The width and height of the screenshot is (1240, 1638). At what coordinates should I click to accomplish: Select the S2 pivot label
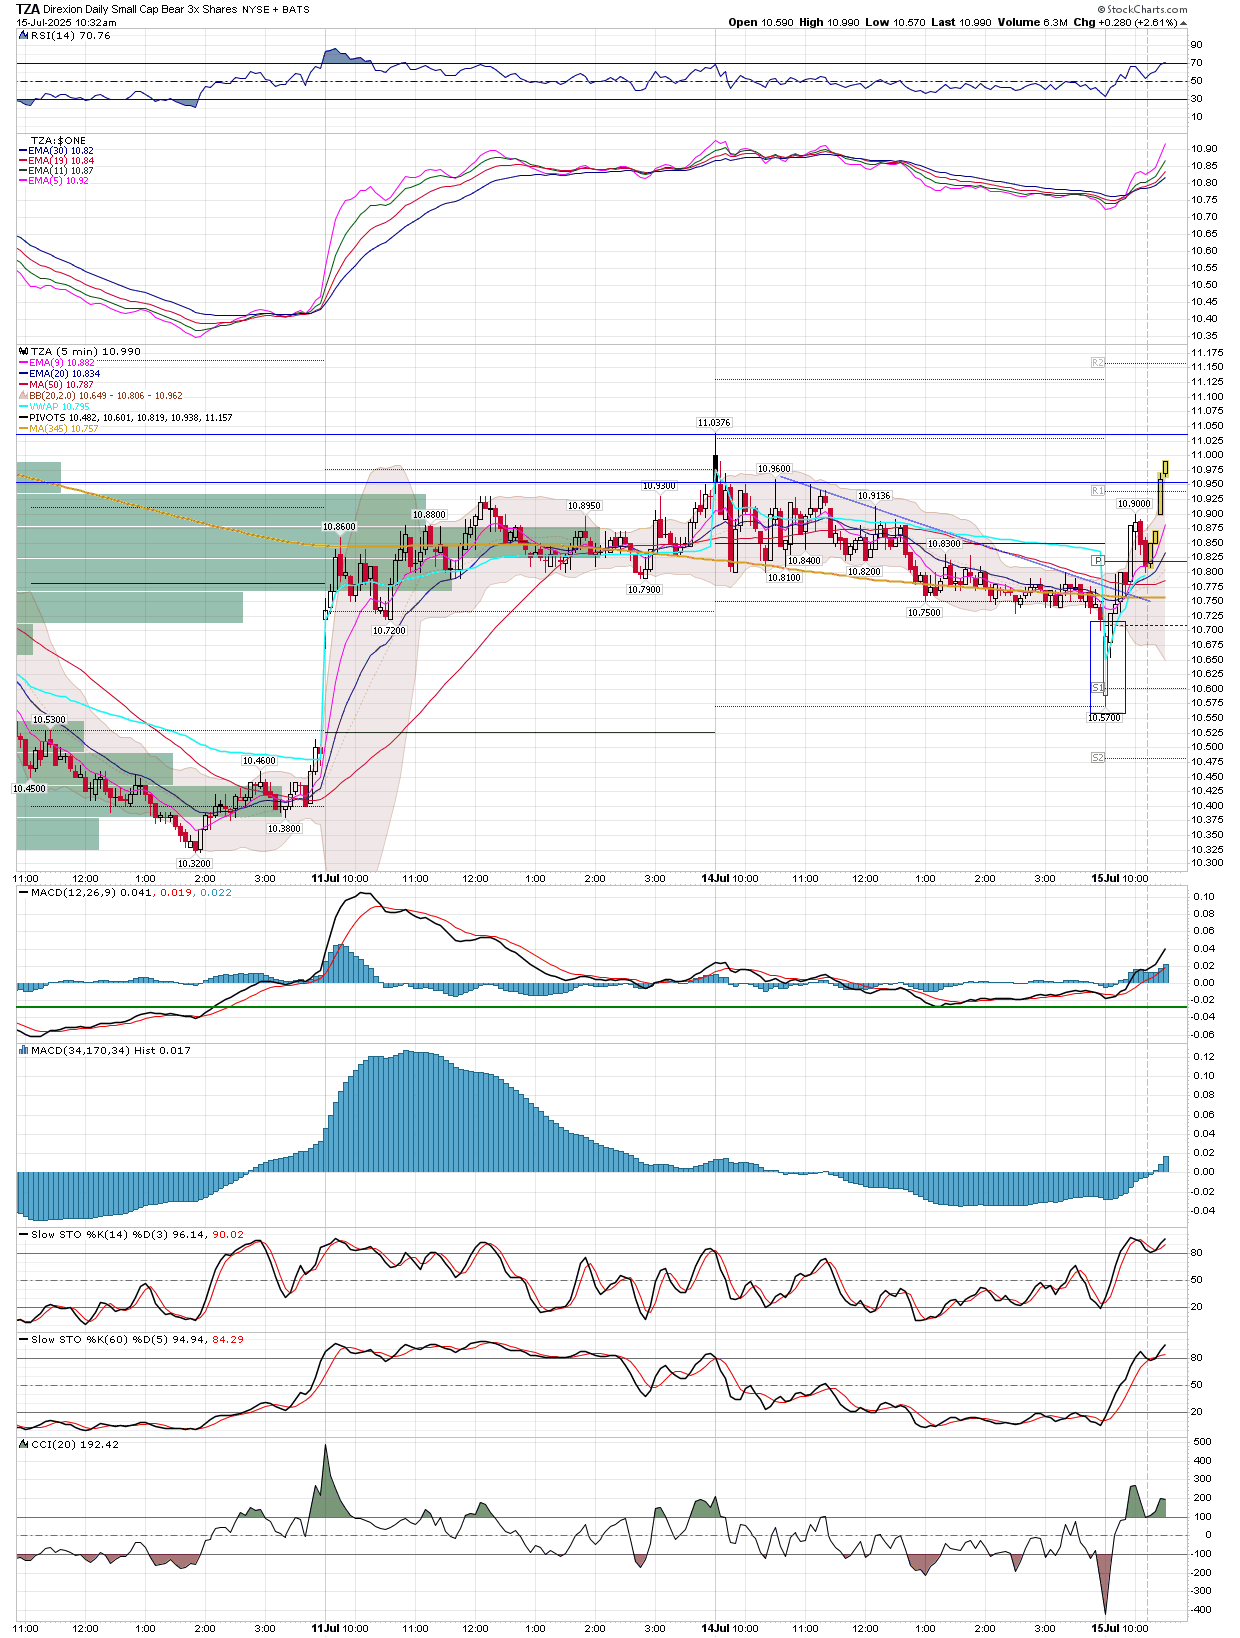1097,758
